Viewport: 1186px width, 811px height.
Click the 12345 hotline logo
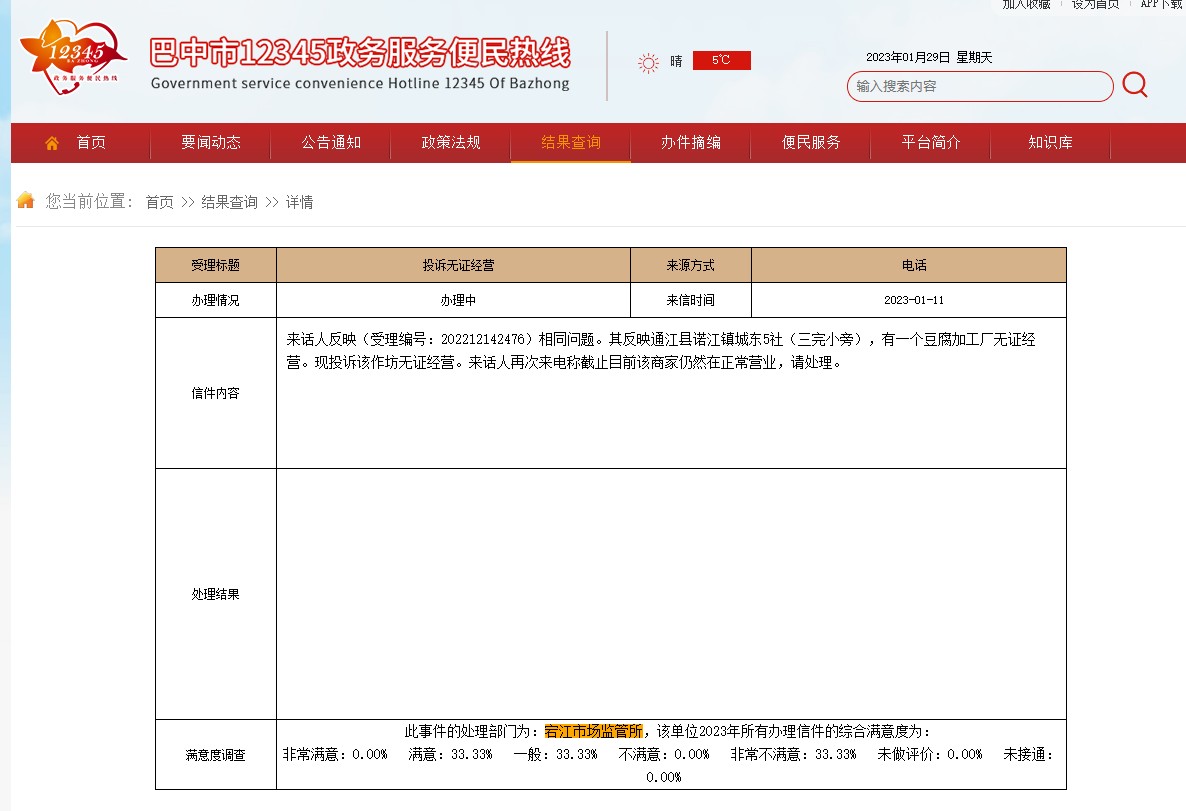click(x=73, y=57)
